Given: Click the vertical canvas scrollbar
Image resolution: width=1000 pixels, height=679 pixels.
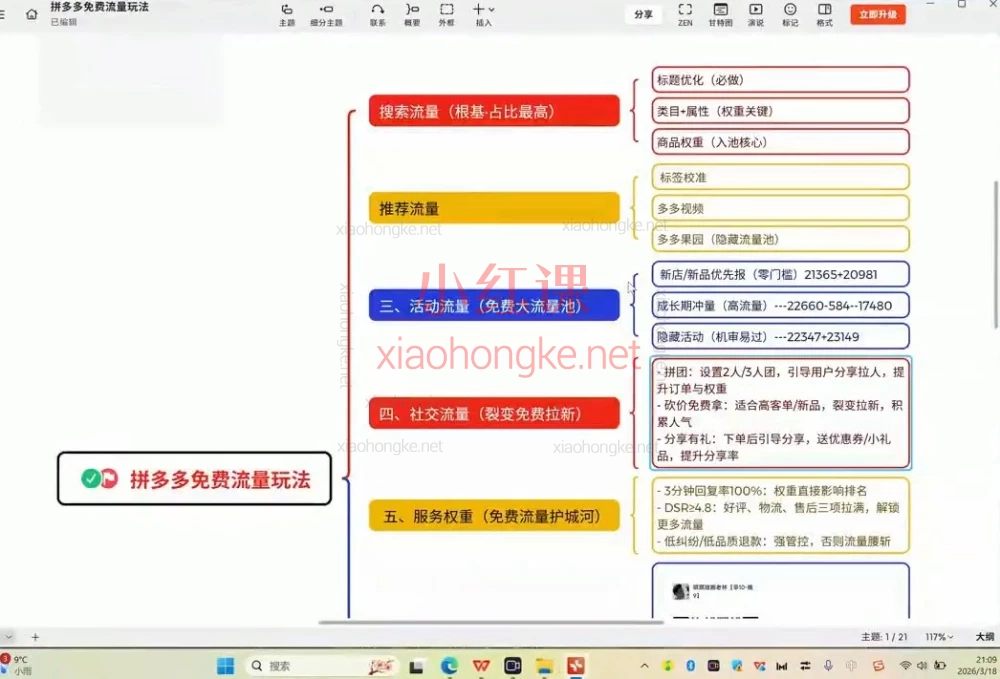Looking at the screenshot, I should point(997,255).
